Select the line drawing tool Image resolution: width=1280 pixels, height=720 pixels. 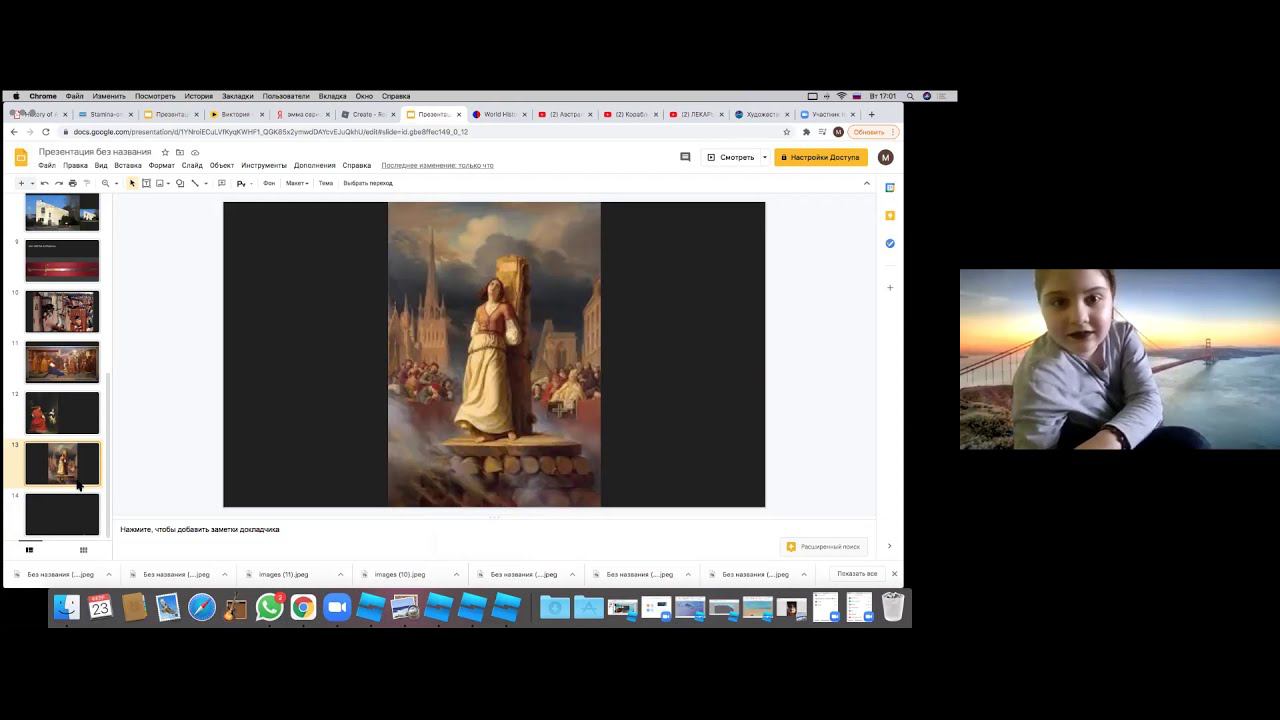(194, 183)
